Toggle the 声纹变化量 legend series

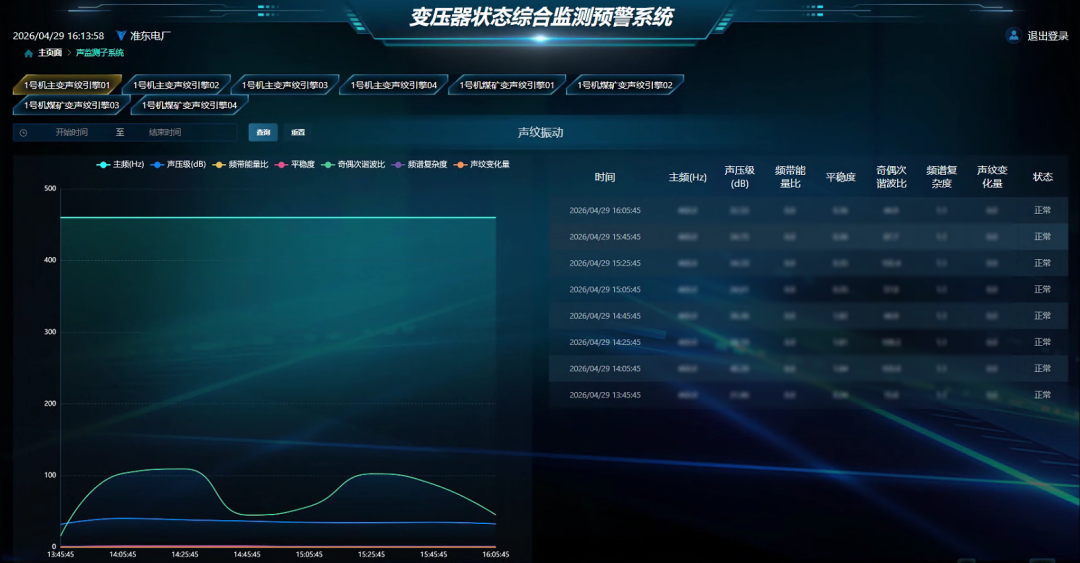tap(482, 165)
